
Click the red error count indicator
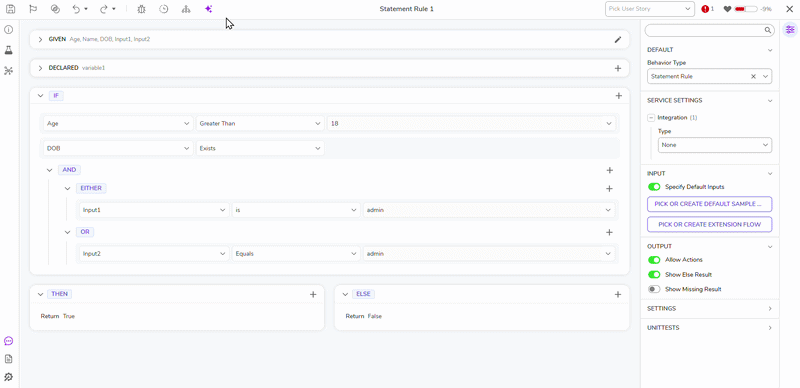(707, 9)
